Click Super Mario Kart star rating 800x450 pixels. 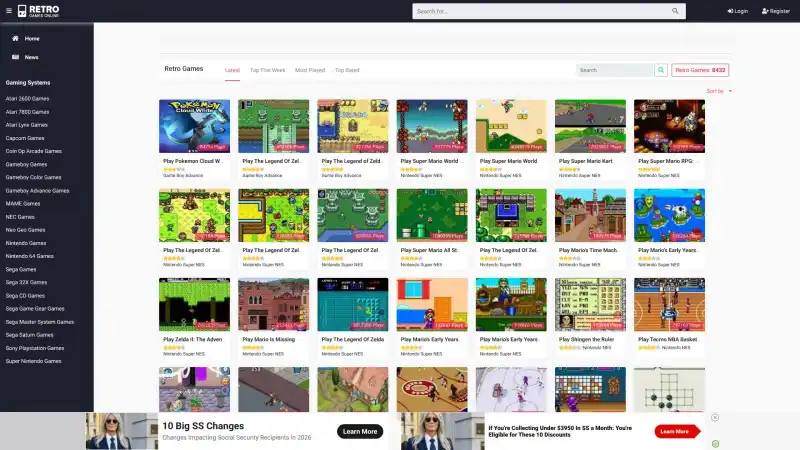click(569, 169)
